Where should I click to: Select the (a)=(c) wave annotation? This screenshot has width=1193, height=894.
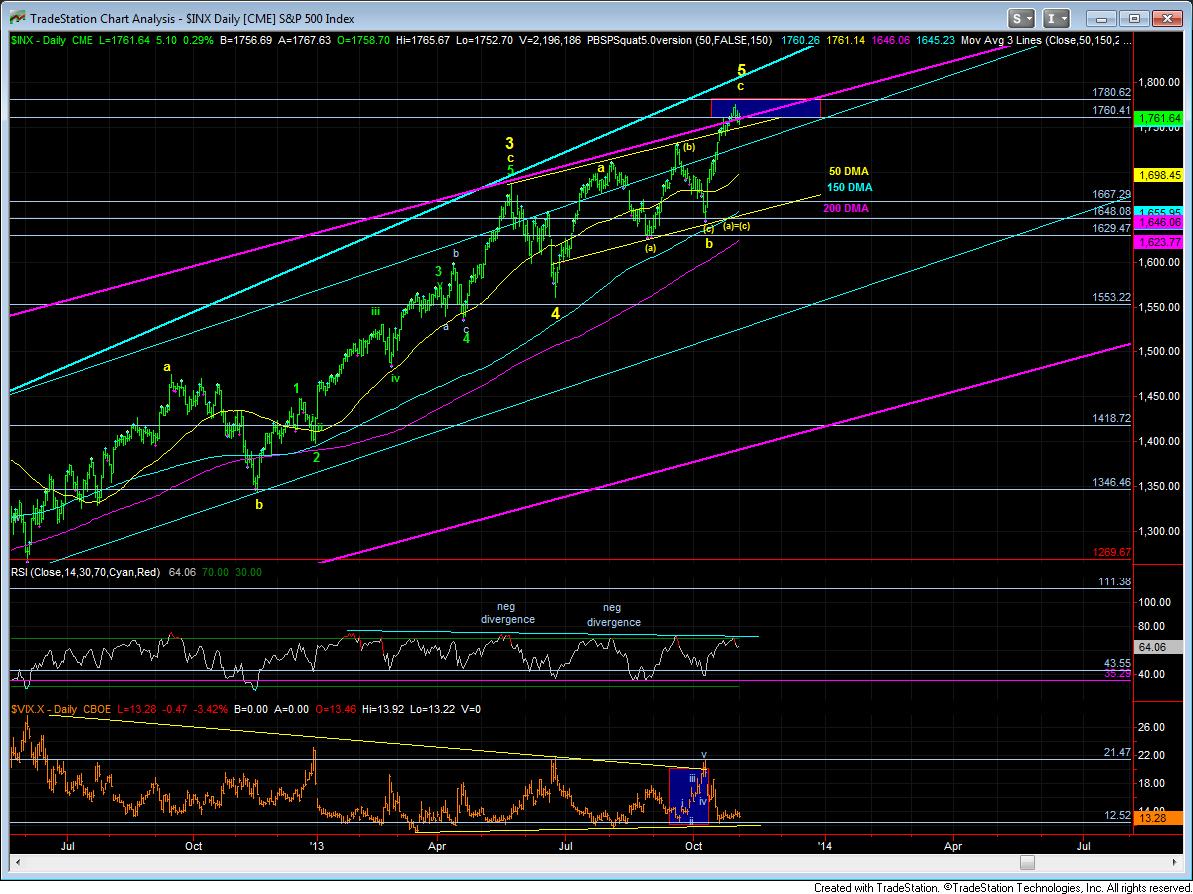737,226
